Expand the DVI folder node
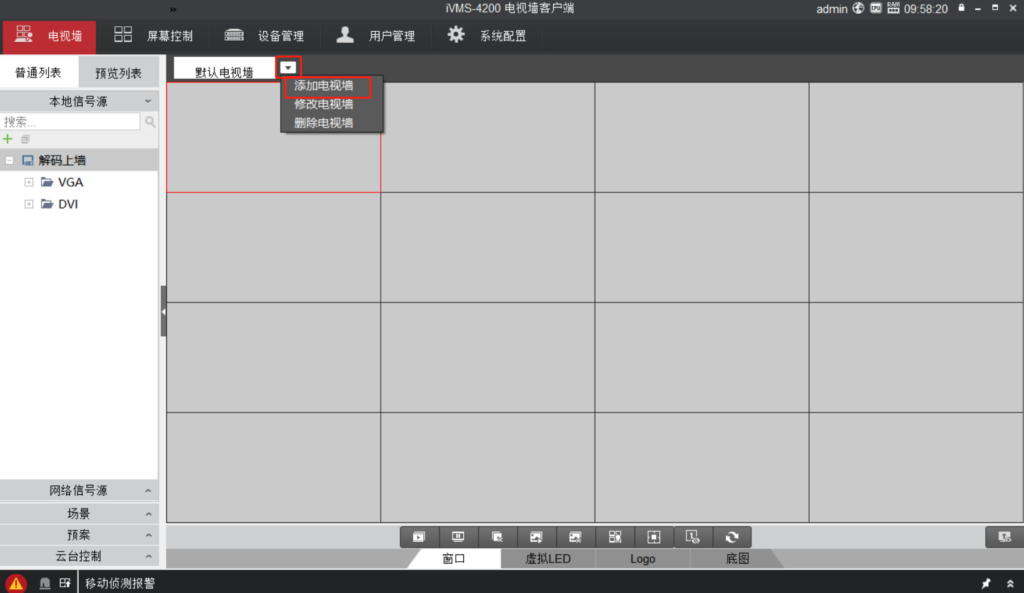The width and height of the screenshot is (1024, 593). [29, 204]
